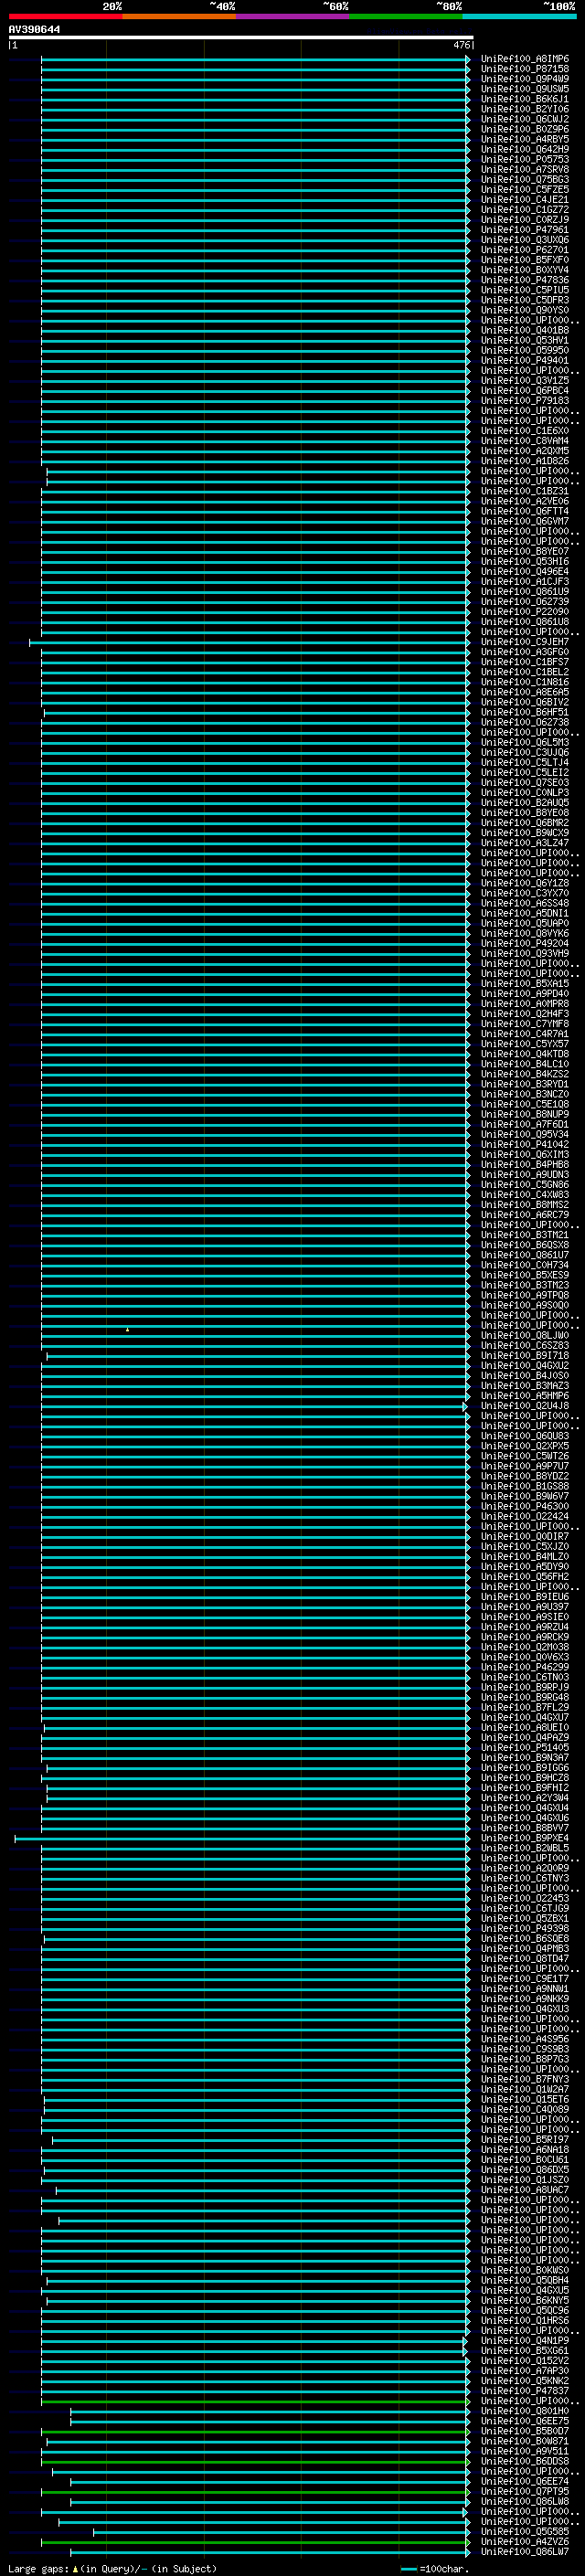This screenshot has height=2576, width=585.
Task: Click the orange ~40% identity legend bar
Action: (x=179, y=16)
